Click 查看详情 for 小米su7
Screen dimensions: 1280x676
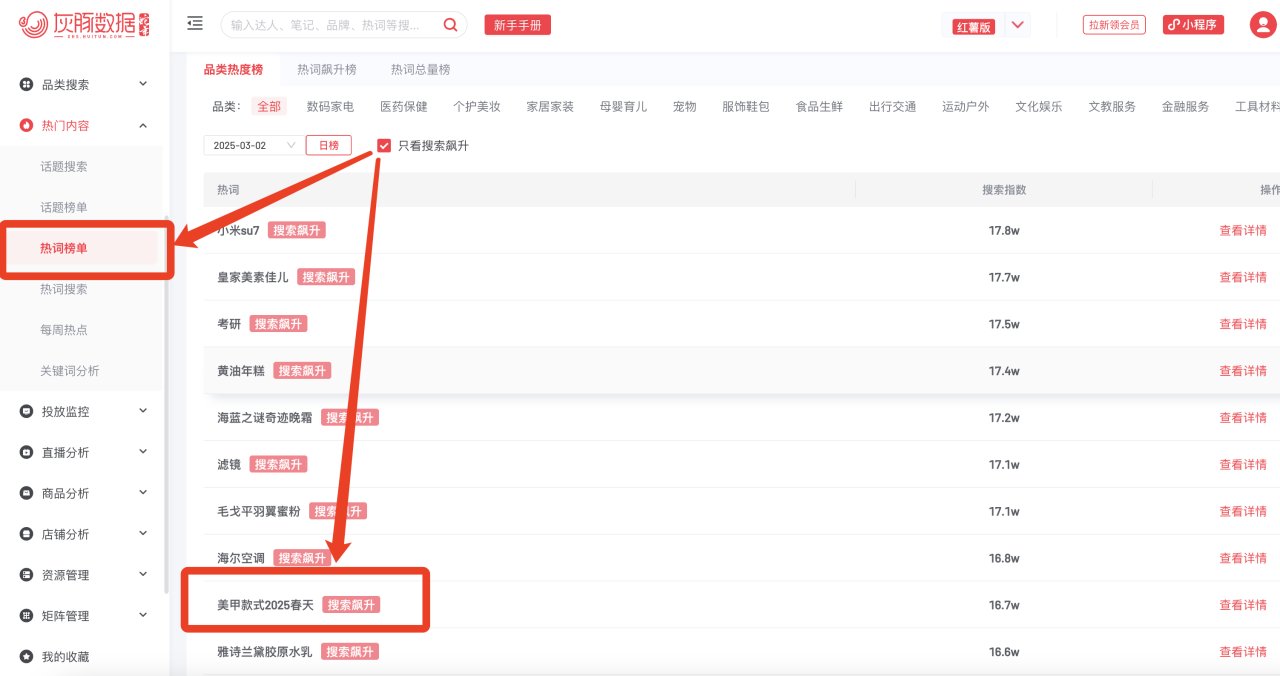pos(1242,231)
